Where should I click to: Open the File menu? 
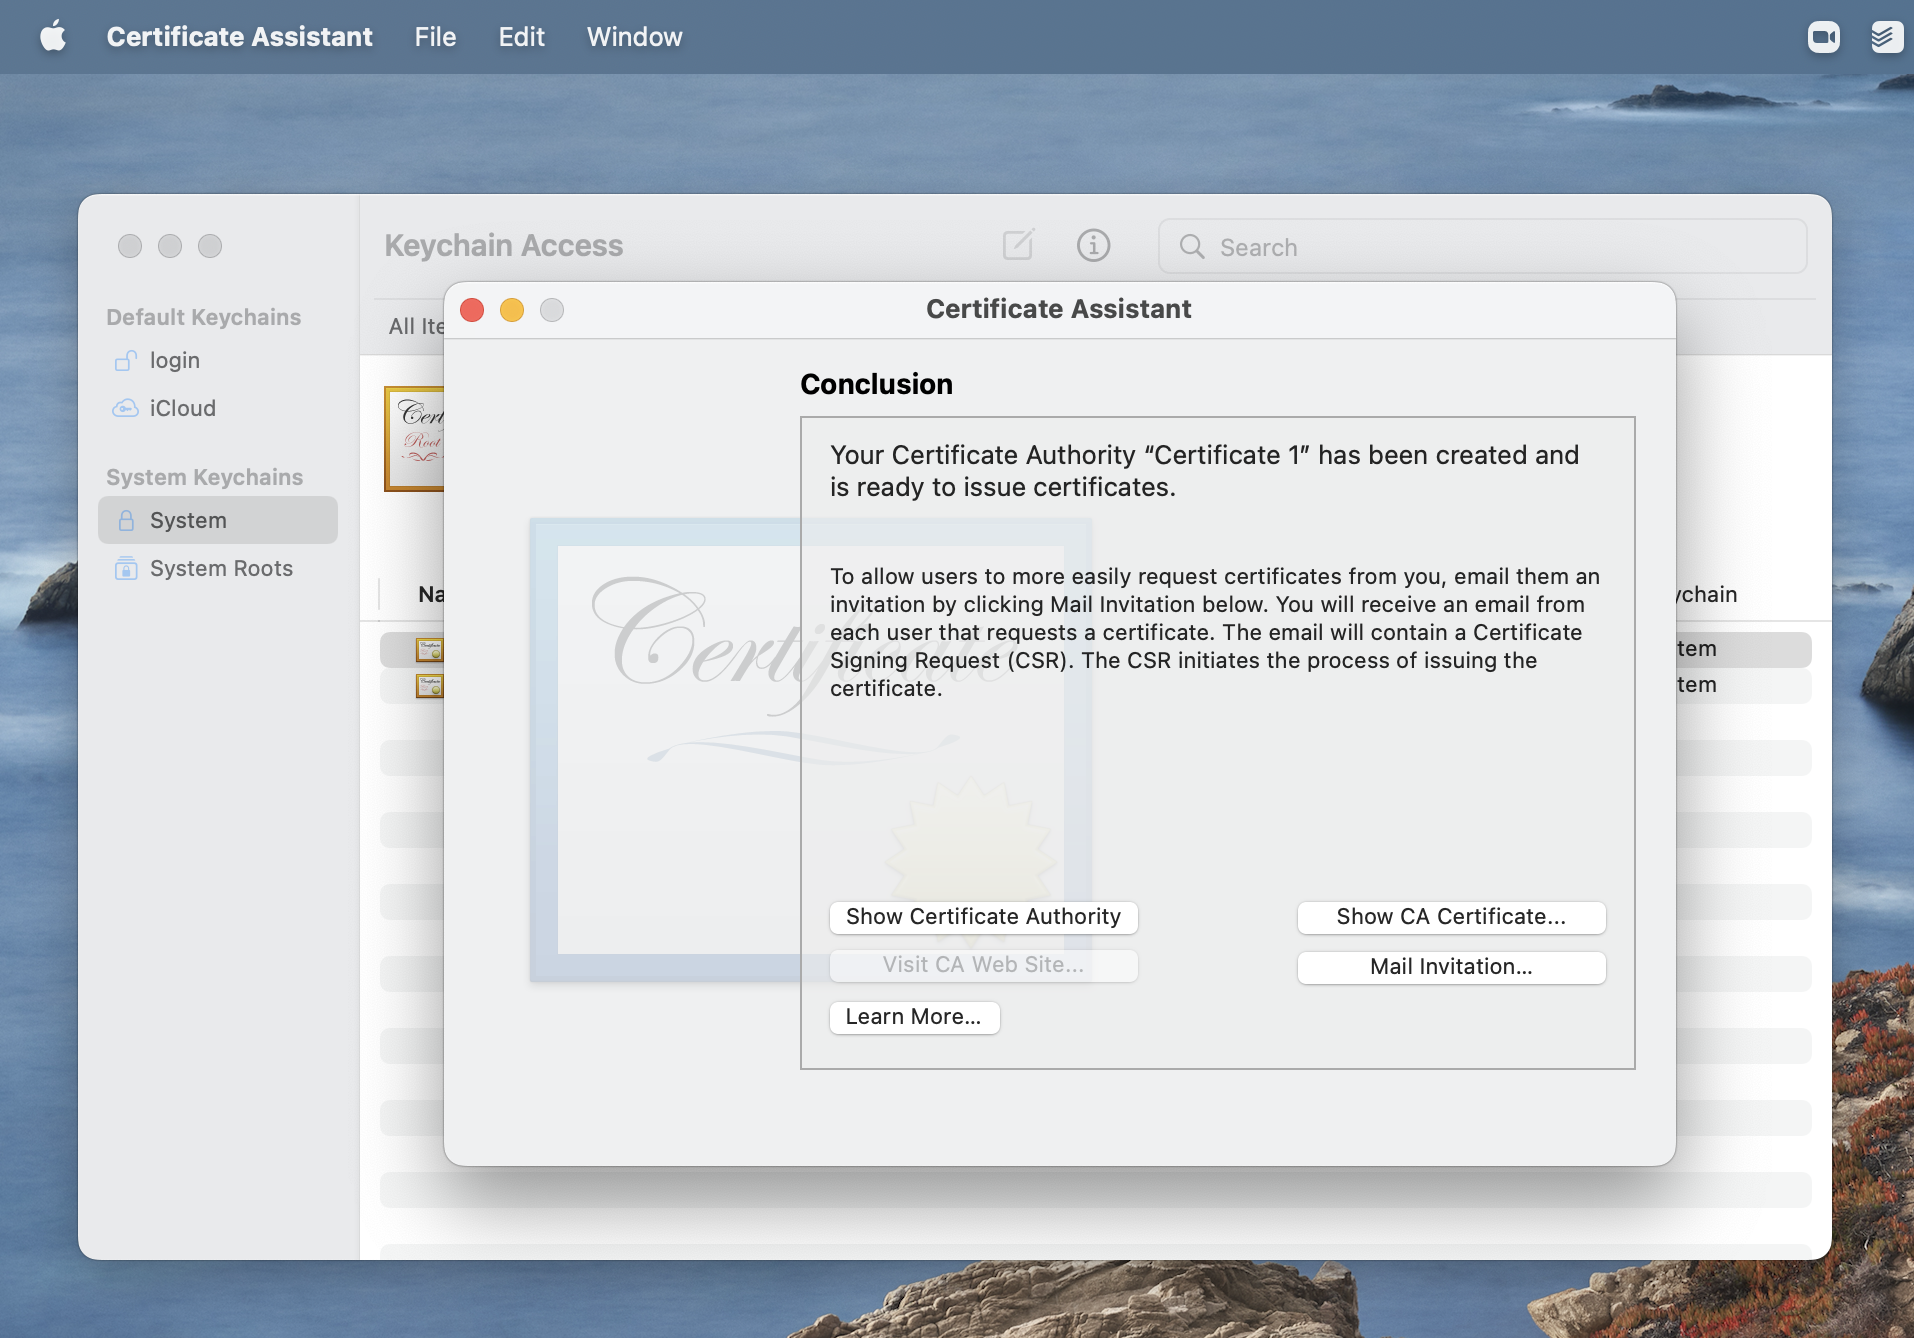point(435,37)
